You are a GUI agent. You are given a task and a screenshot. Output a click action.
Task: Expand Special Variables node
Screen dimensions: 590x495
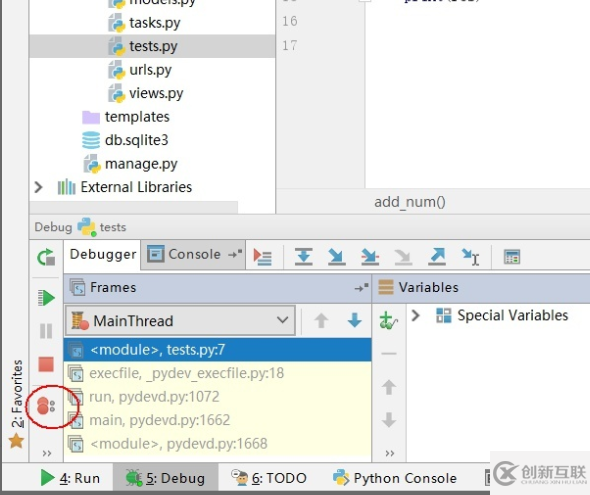coord(415,315)
